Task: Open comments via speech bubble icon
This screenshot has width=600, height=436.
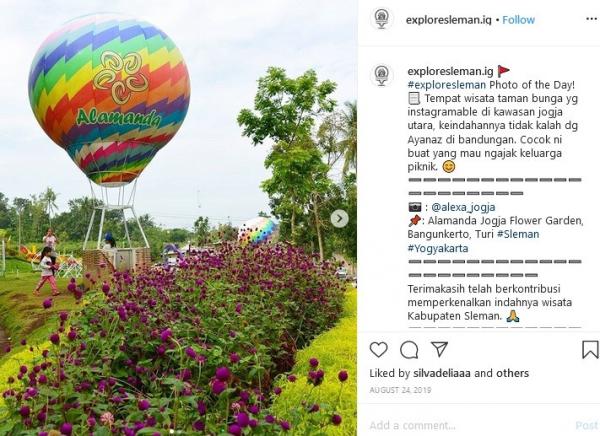Action: tap(409, 349)
